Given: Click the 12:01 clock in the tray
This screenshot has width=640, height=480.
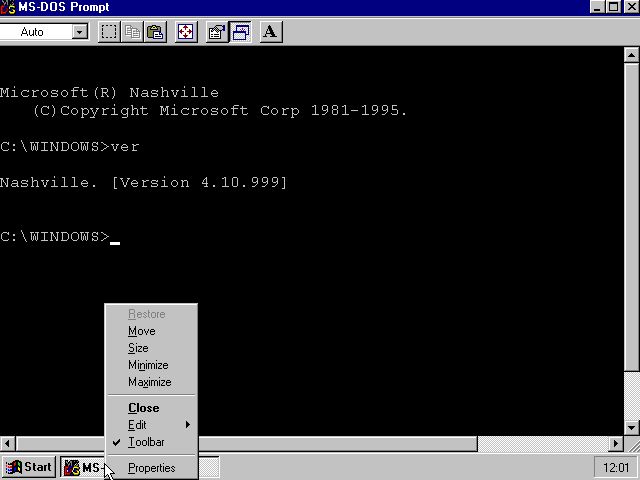Looking at the screenshot, I should [x=616, y=468].
